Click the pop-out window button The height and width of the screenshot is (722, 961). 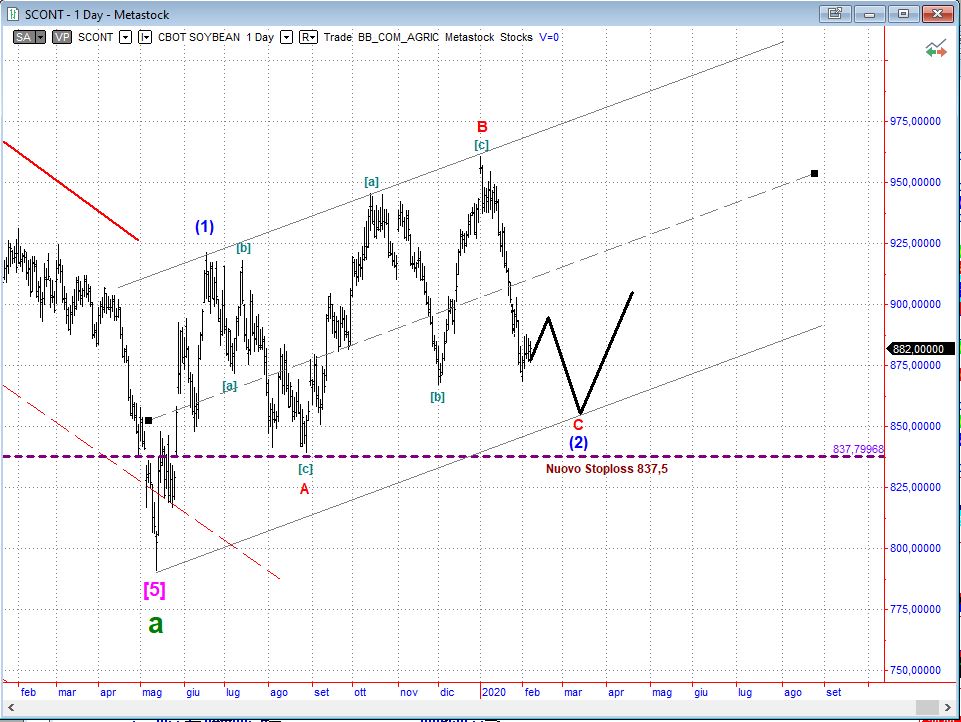pyautogui.click(x=835, y=13)
